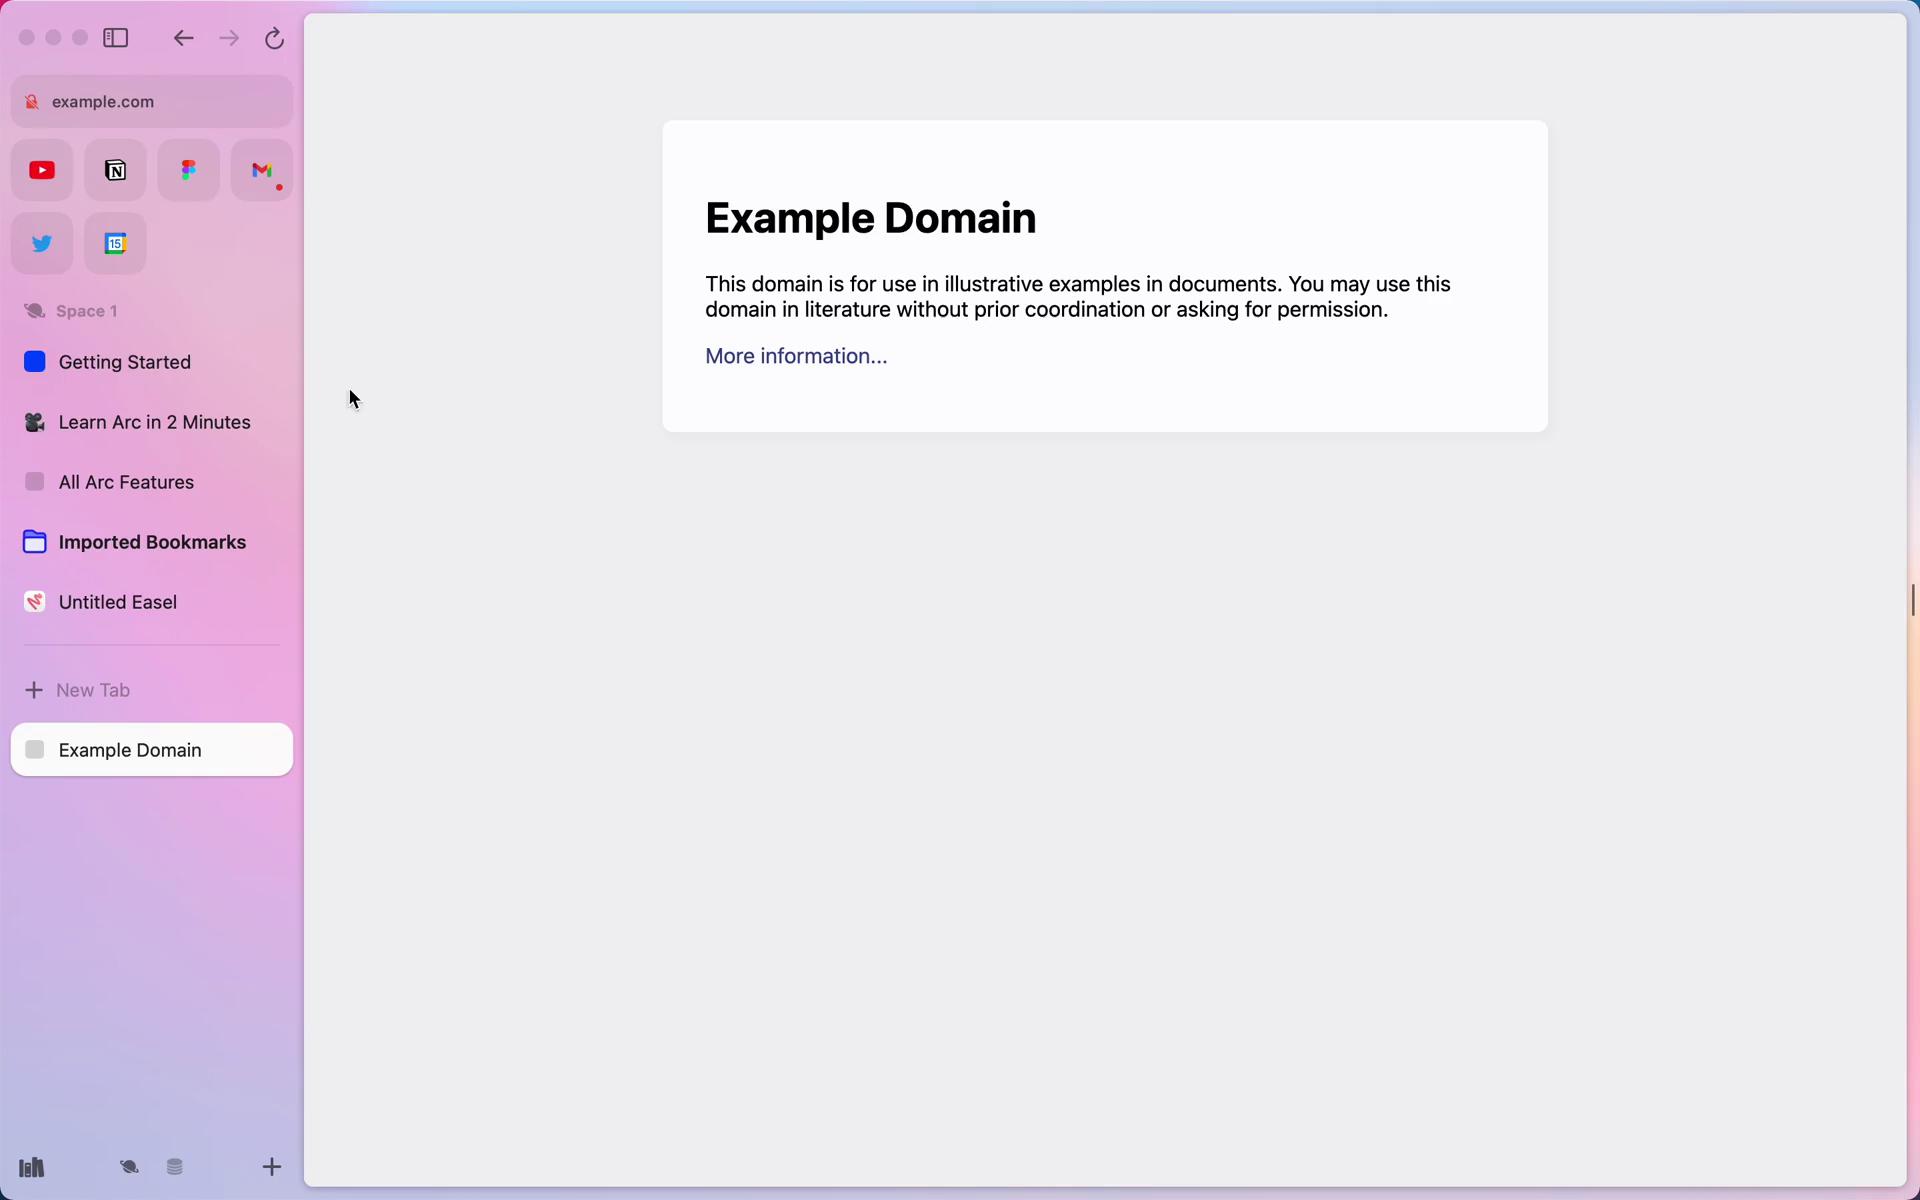Click the Twitter pinned app icon
The image size is (1920, 1200).
[41, 243]
